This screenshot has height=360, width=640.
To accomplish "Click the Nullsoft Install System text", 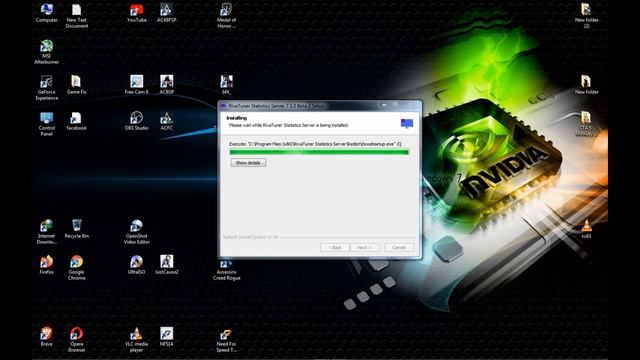I will pyautogui.click(x=250, y=237).
